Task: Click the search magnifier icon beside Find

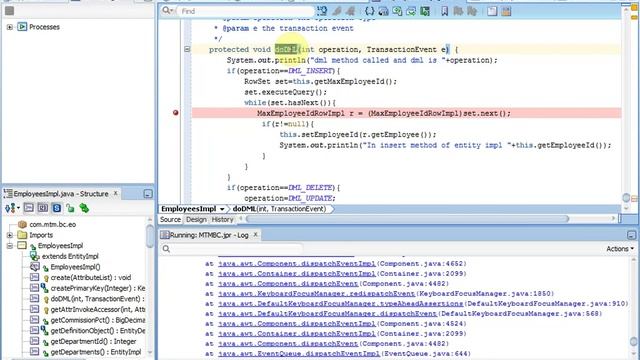Action: pos(166,11)
